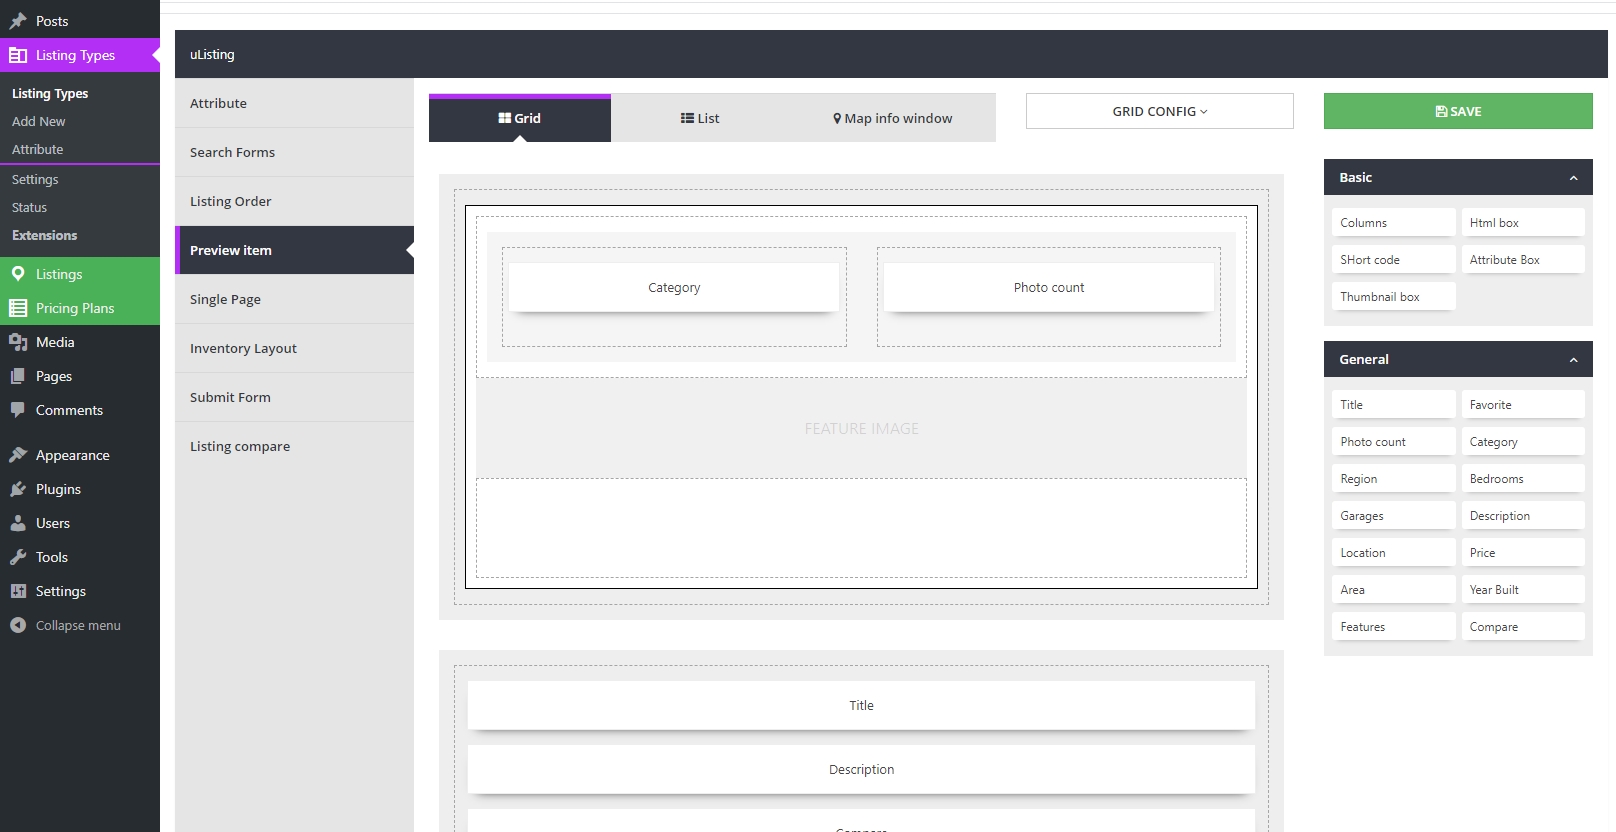Select the Year Built element

pyautogui.click(x=1523, y=590)
